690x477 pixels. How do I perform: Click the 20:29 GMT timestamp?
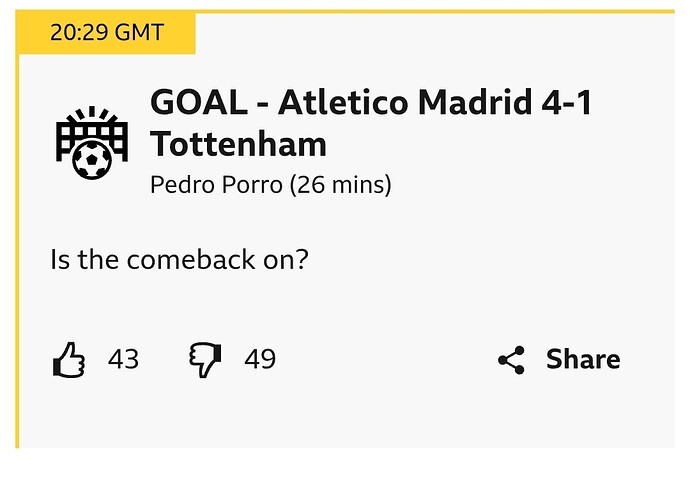click(x=107, y=32)
